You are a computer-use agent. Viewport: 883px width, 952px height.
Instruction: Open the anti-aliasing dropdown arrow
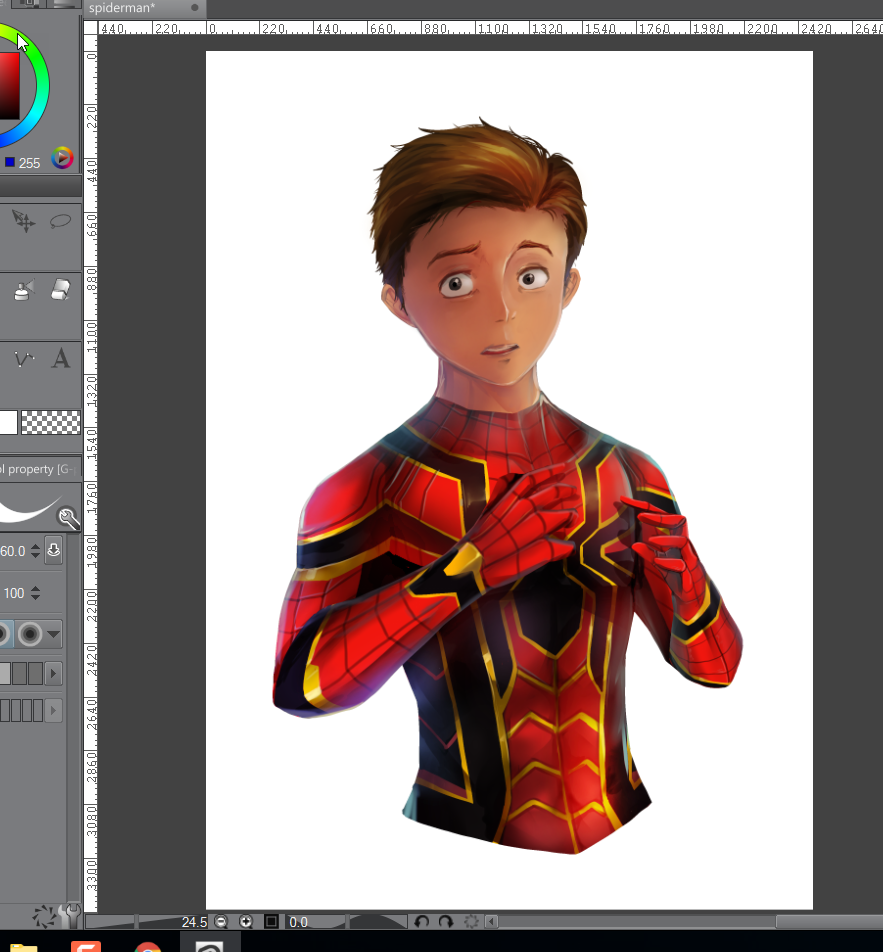click(54, 634)
